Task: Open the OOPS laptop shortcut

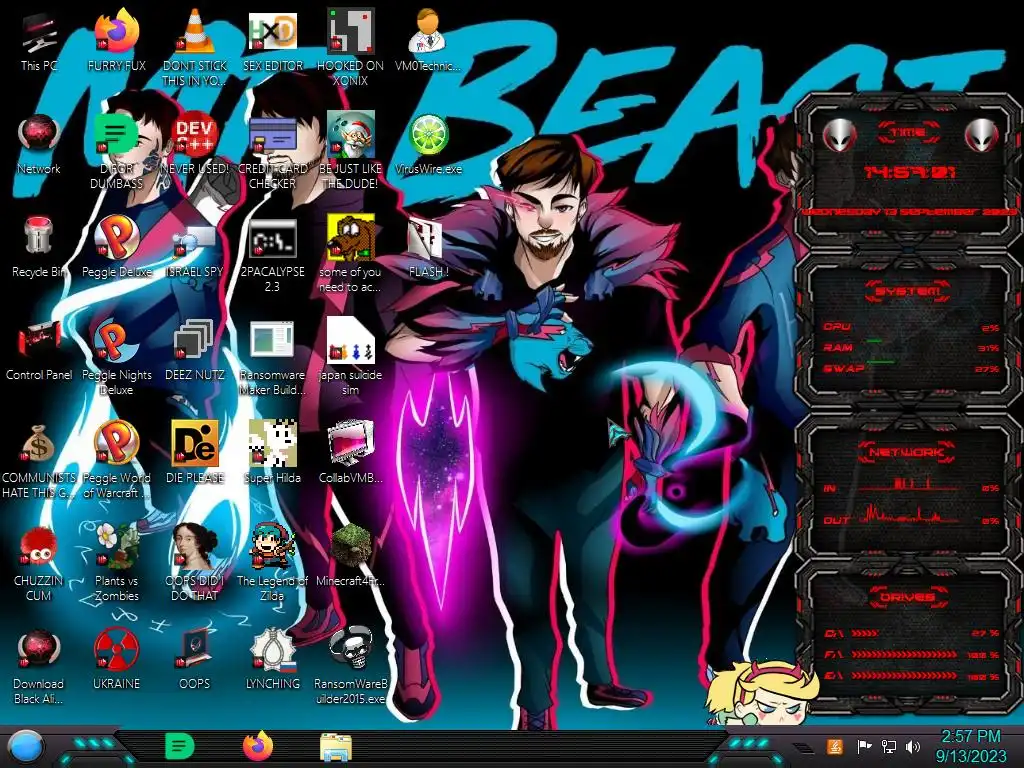Action: (x=195, y=661)
